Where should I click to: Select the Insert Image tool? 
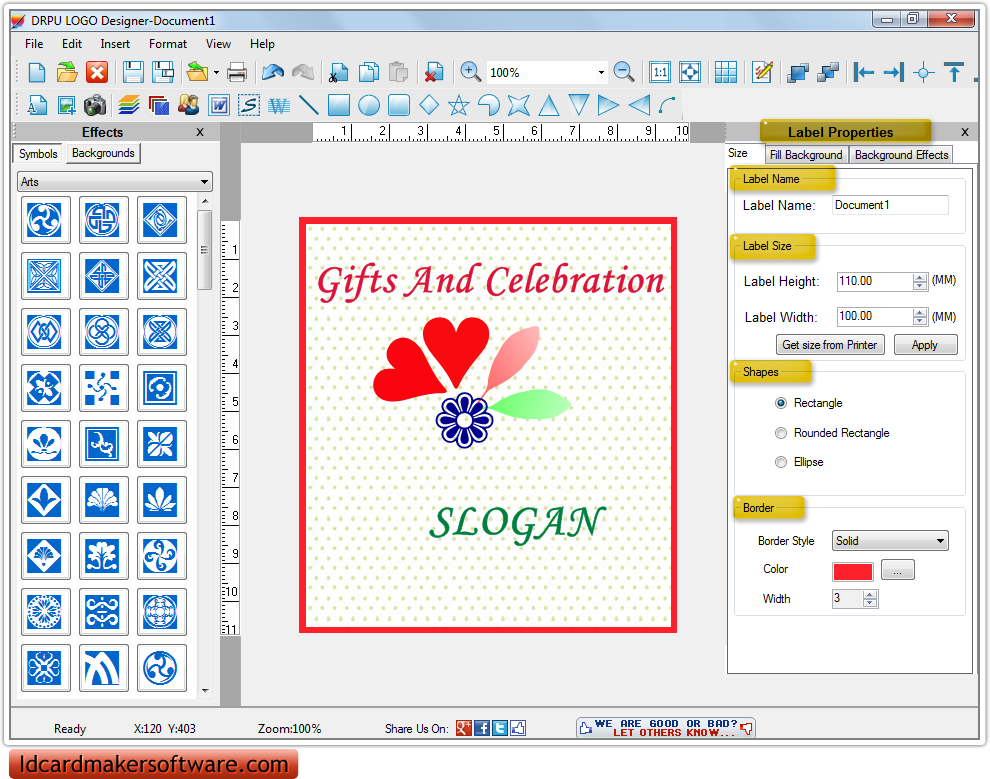64,104
